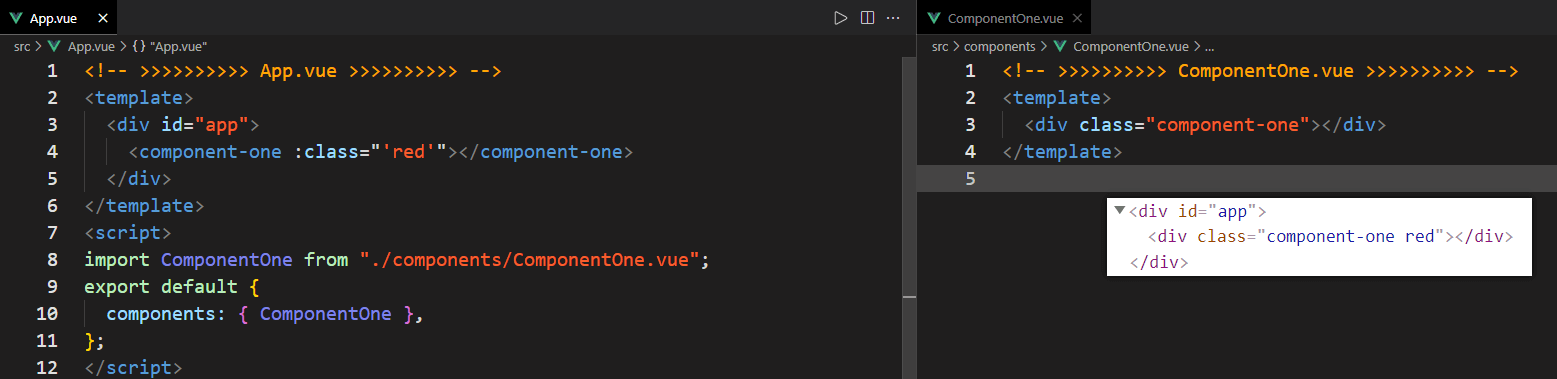Click the "App.vue" symbol breadcrumb
1557x379 pixels.
(x=178, y=46)
